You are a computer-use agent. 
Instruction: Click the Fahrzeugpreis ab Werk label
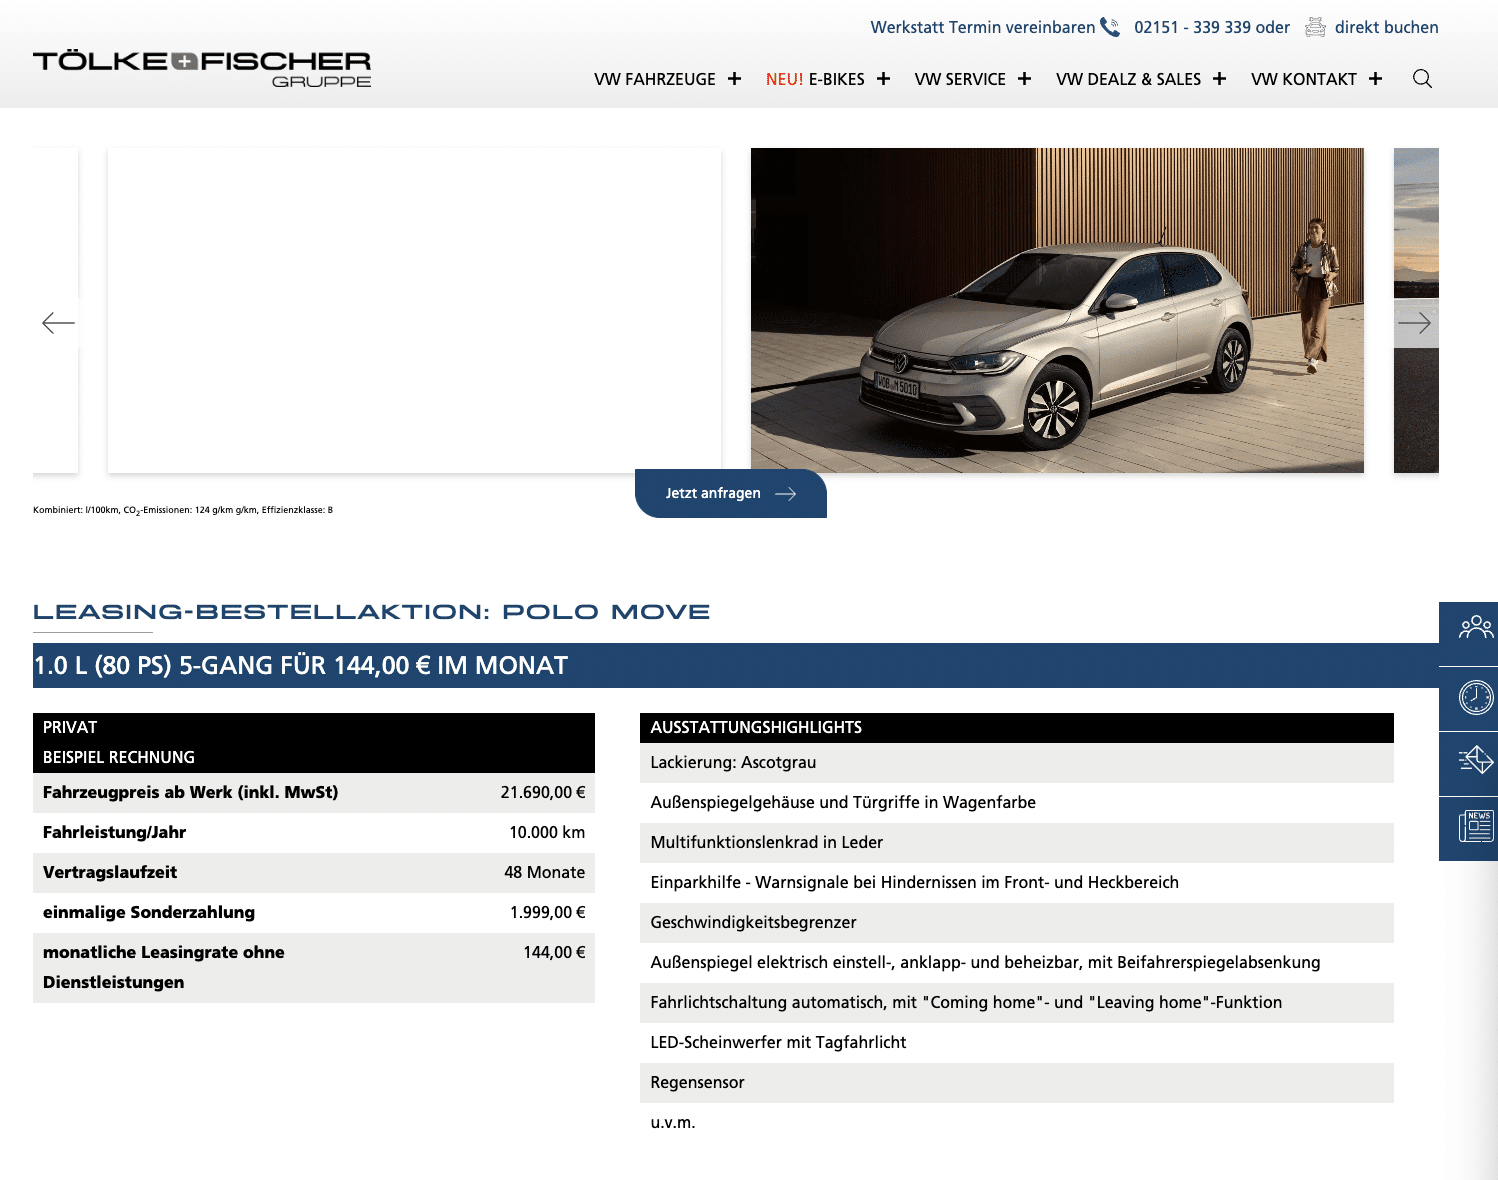(x=190, y=792)
